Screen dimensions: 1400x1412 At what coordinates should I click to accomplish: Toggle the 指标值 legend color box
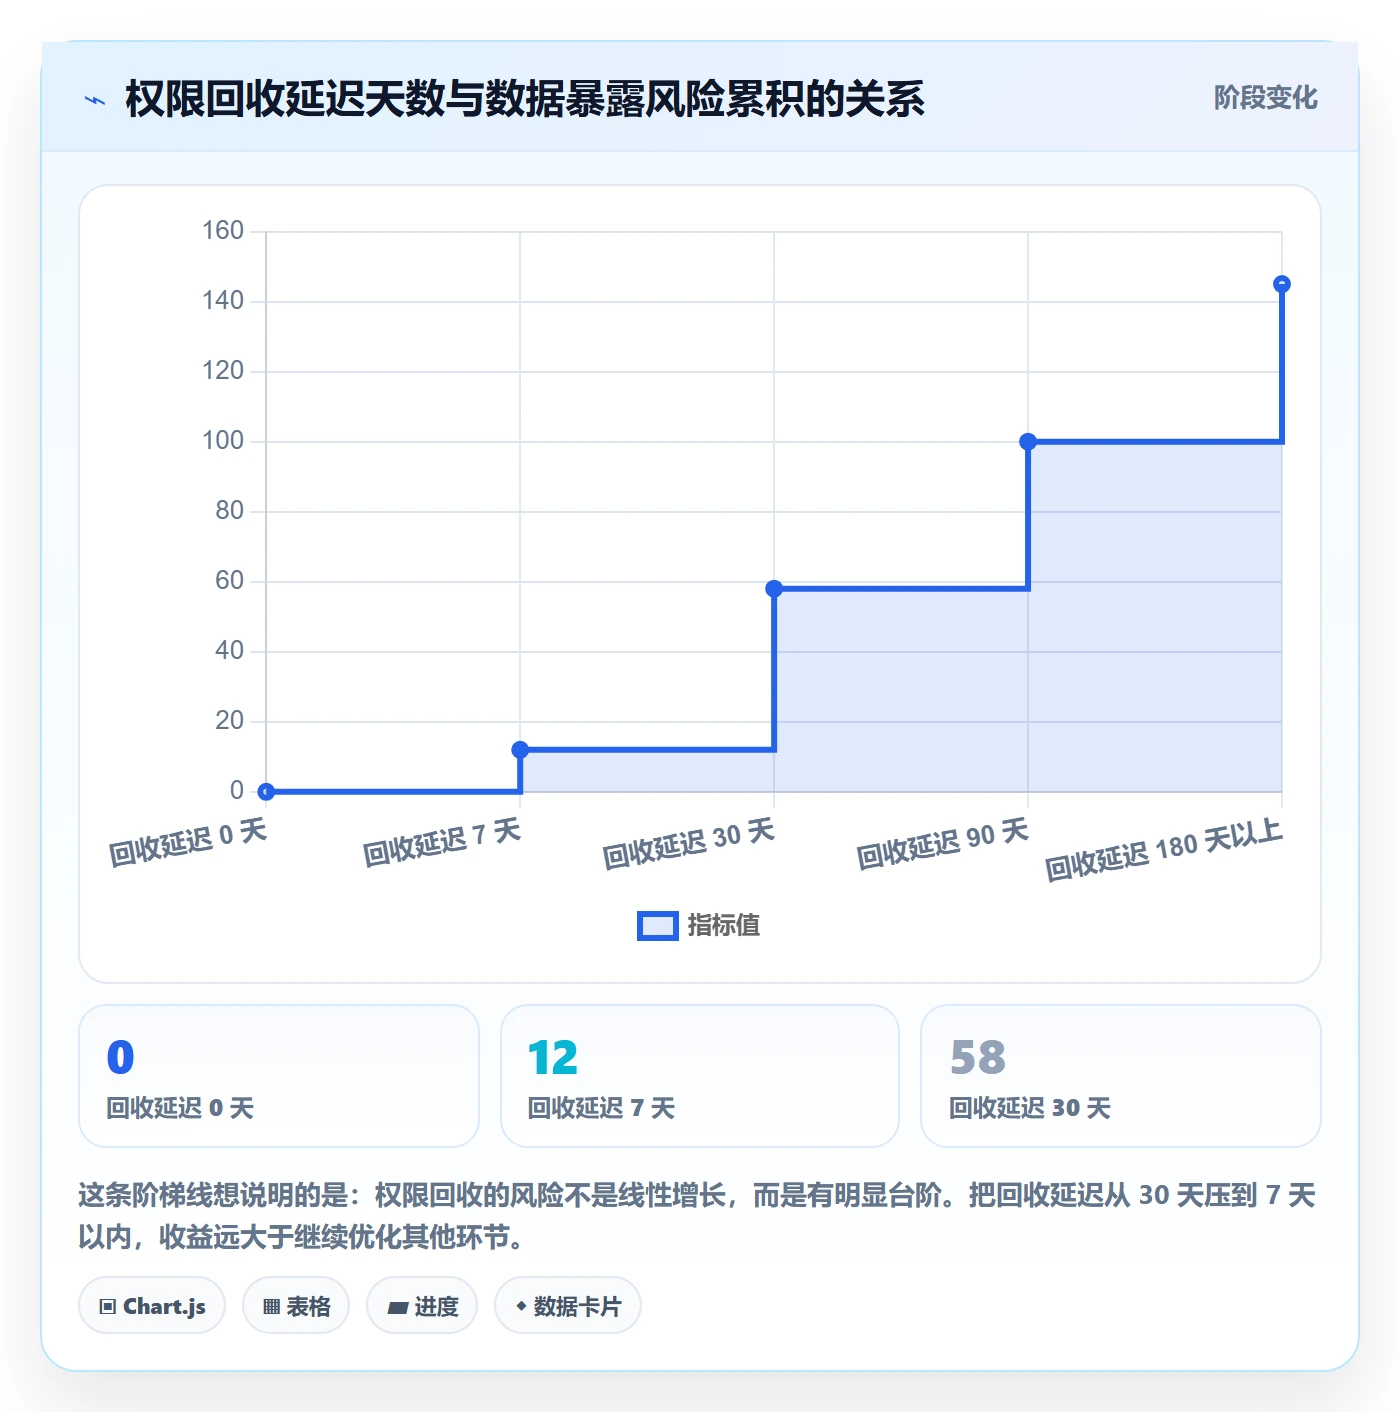(658, 926)
